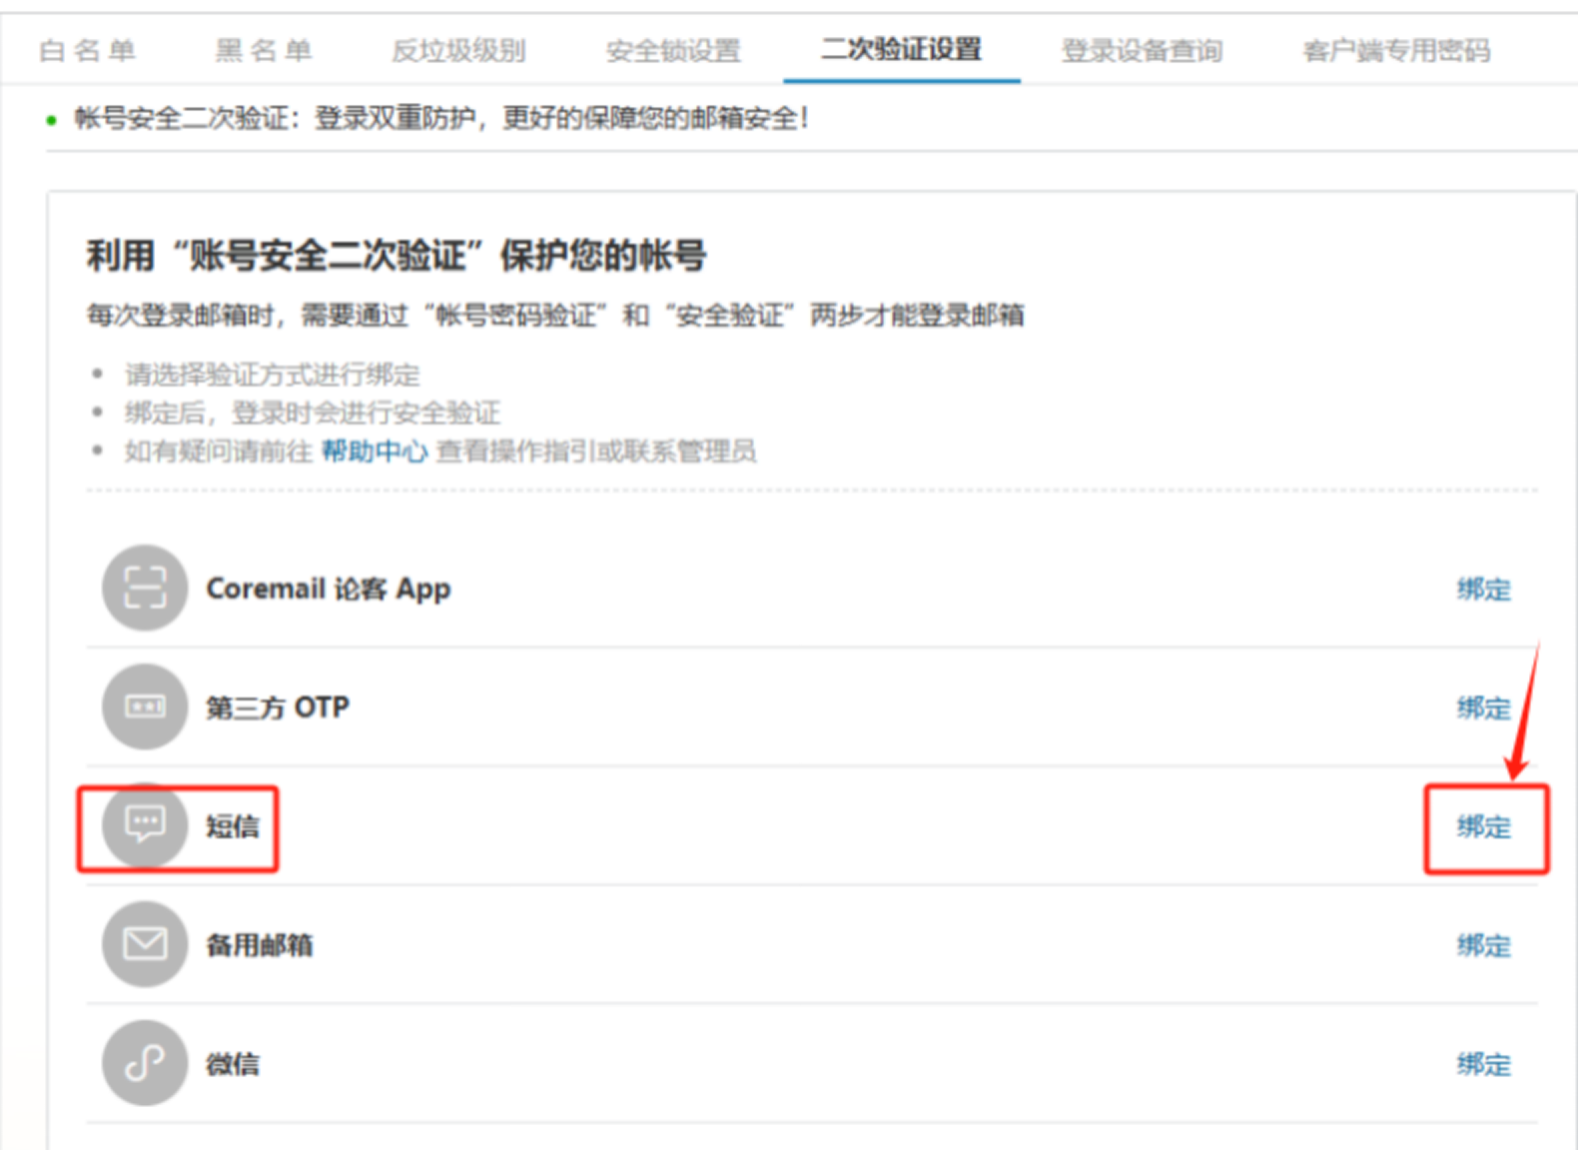Click the Coremail 论客 App text label
The height and width of the screenshot is (1150, 1580).
328,589
